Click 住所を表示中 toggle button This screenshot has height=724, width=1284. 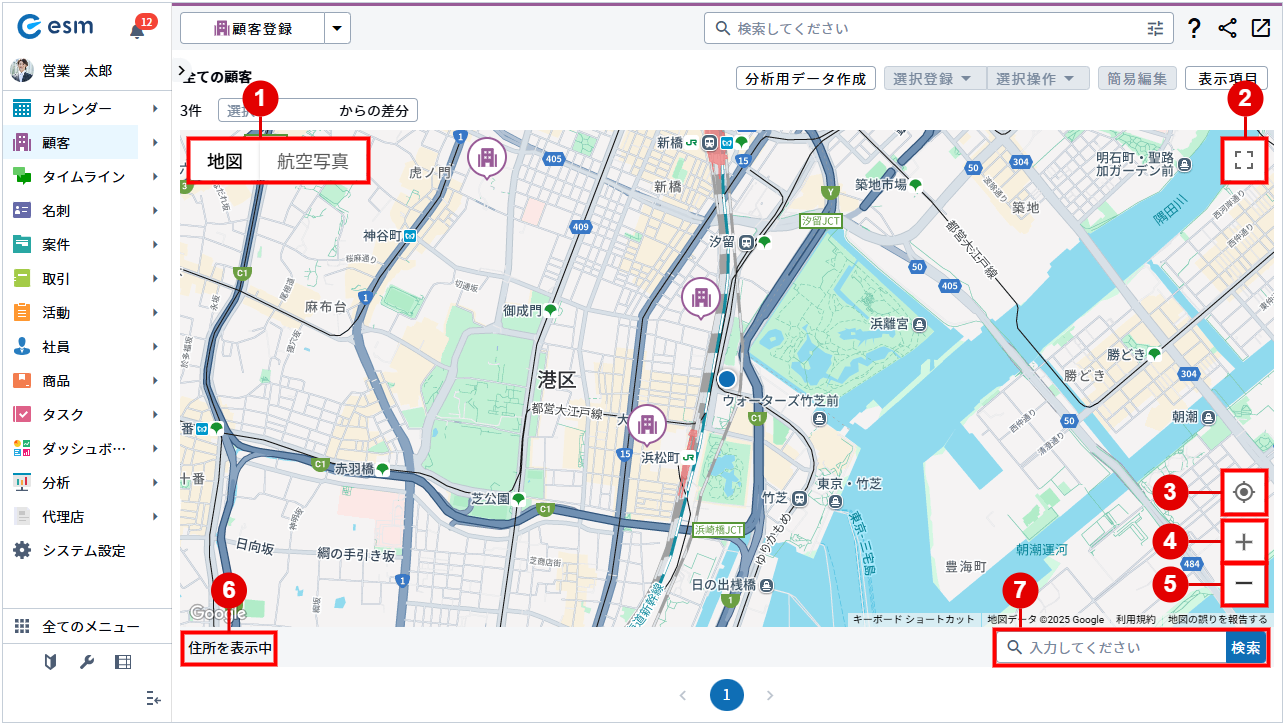pos(230,648)
